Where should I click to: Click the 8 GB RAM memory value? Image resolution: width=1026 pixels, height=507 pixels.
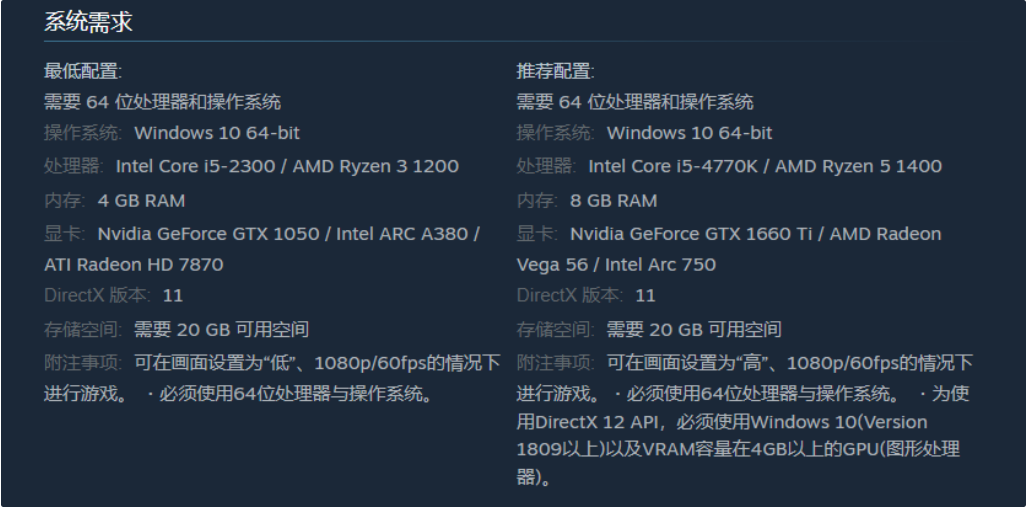(x=613, y=200)
